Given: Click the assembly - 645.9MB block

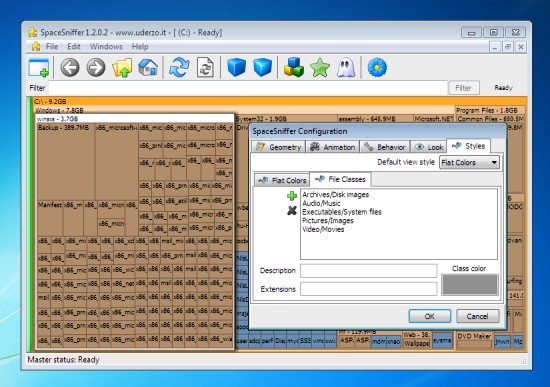Looking at the screenshot, I should [375, 119].
